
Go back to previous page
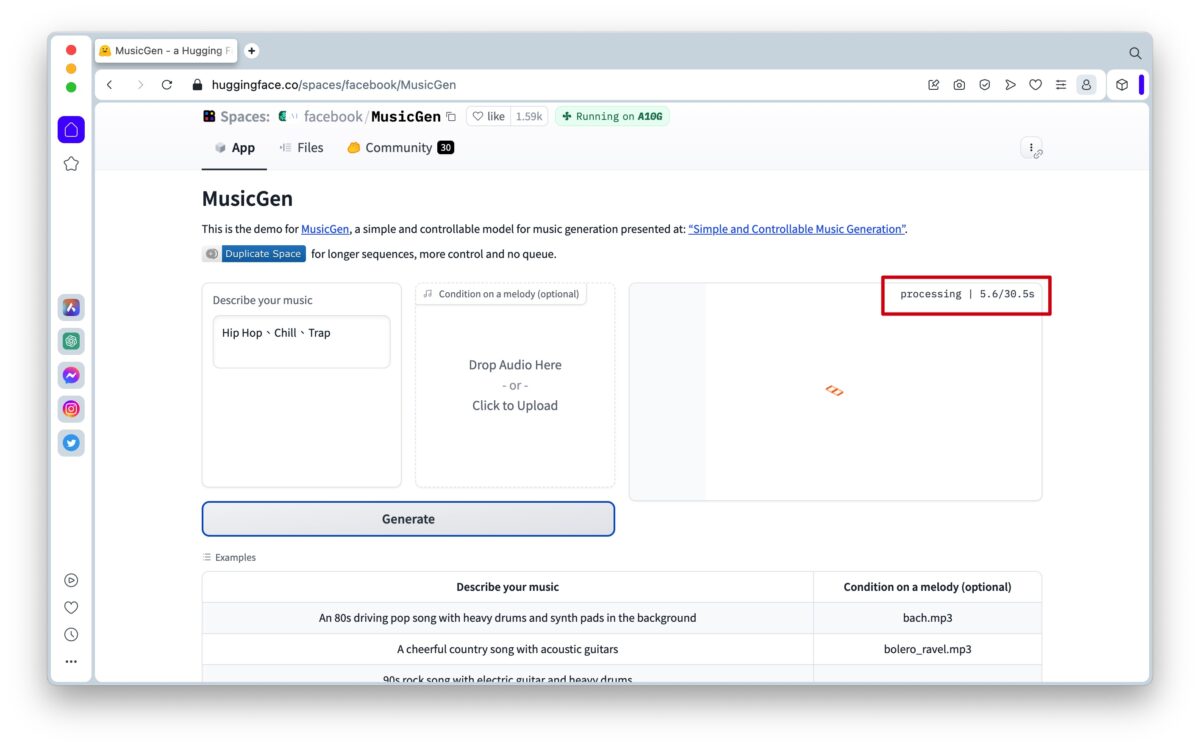point(110,85)
